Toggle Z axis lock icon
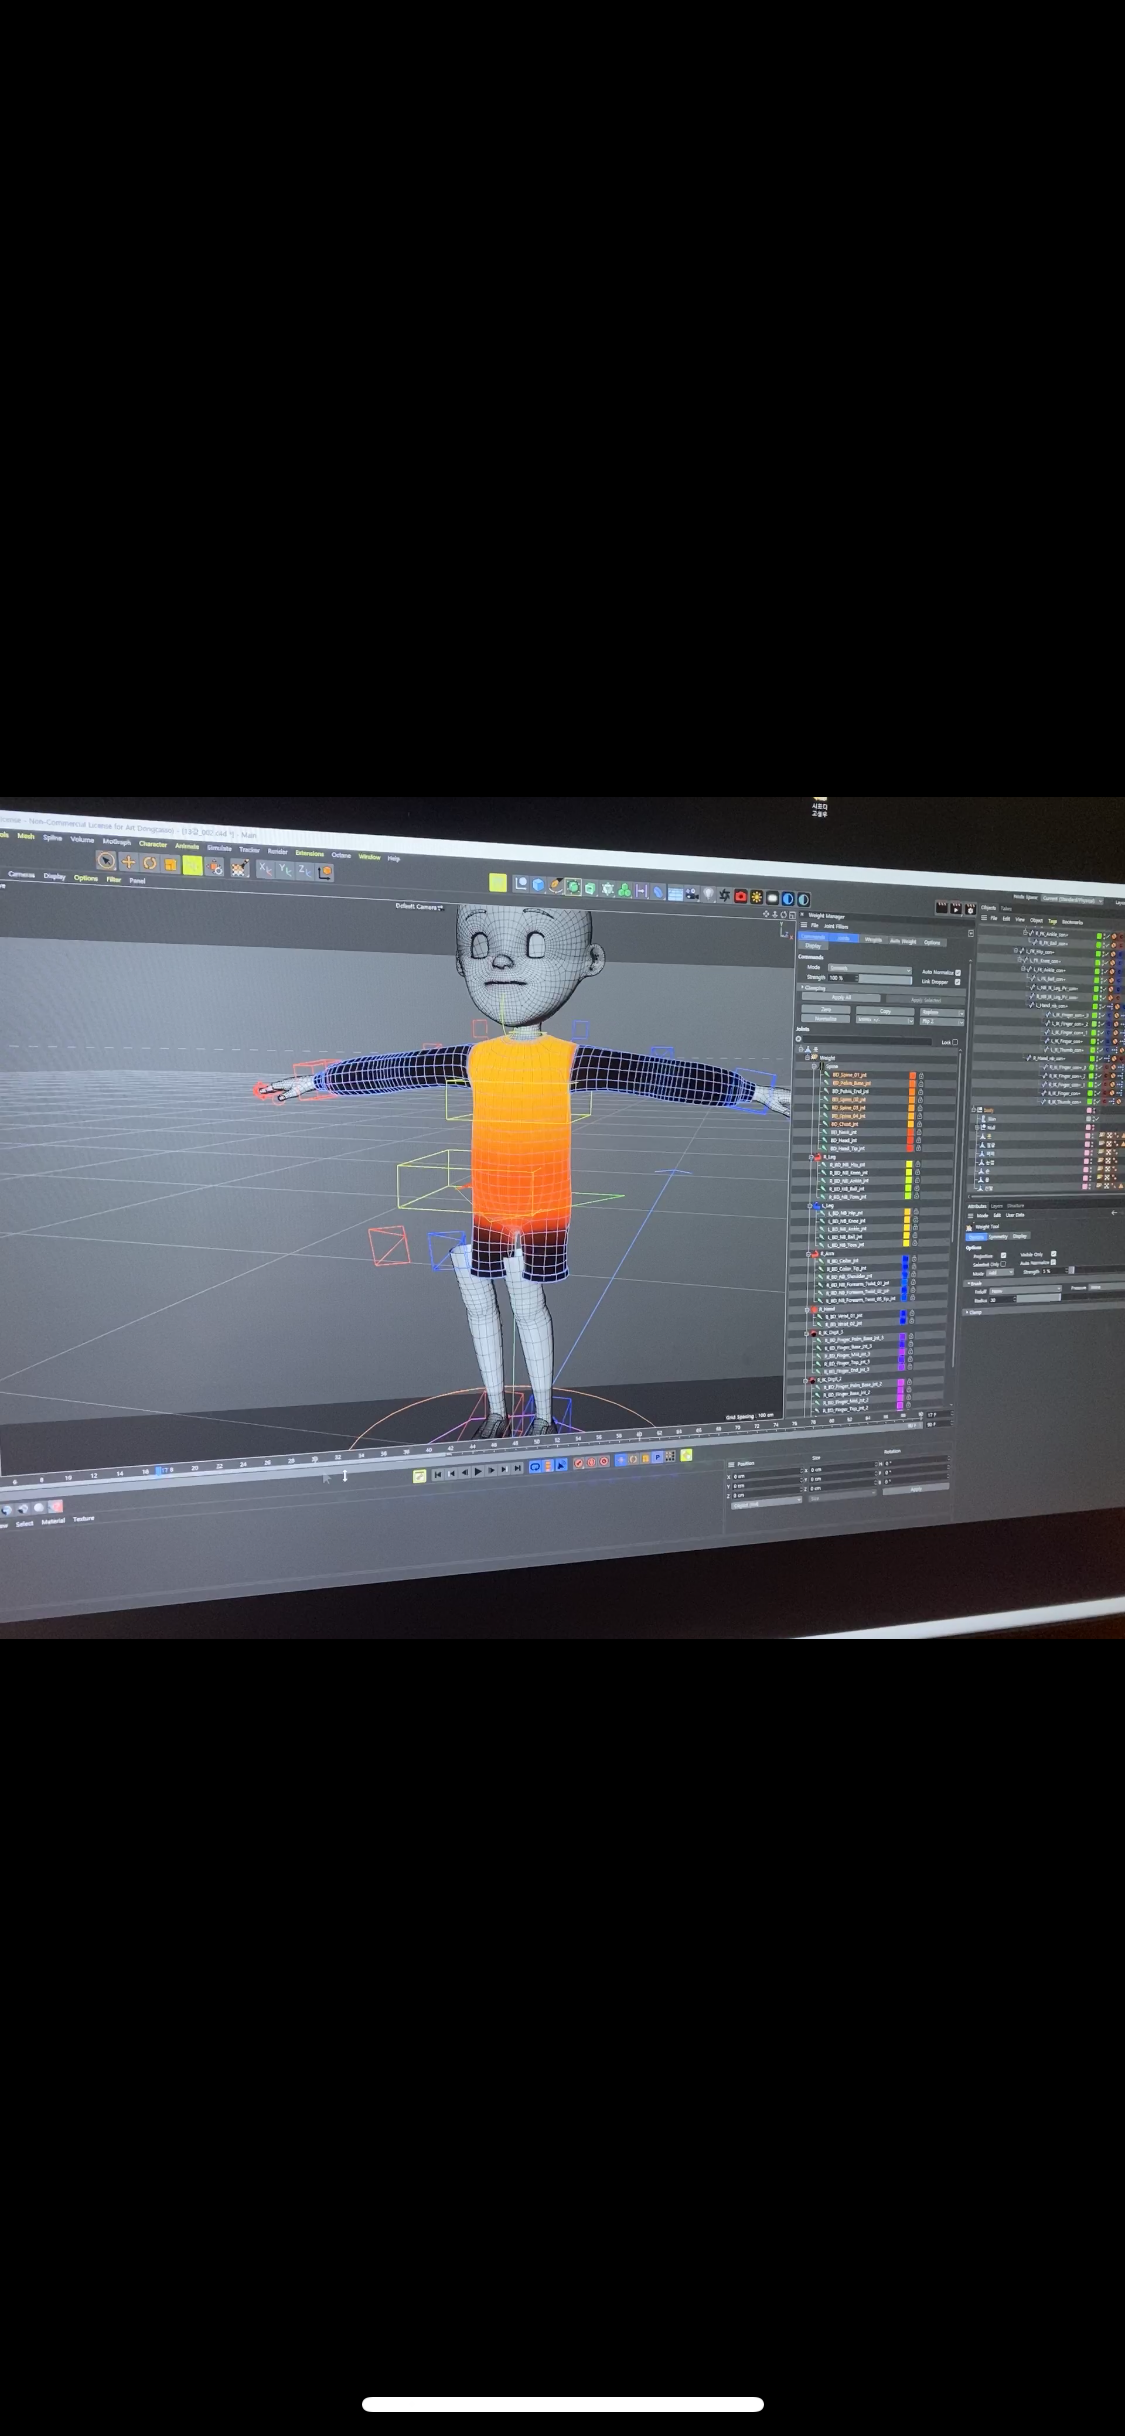 pyautogui.click(x=304, y=870)
